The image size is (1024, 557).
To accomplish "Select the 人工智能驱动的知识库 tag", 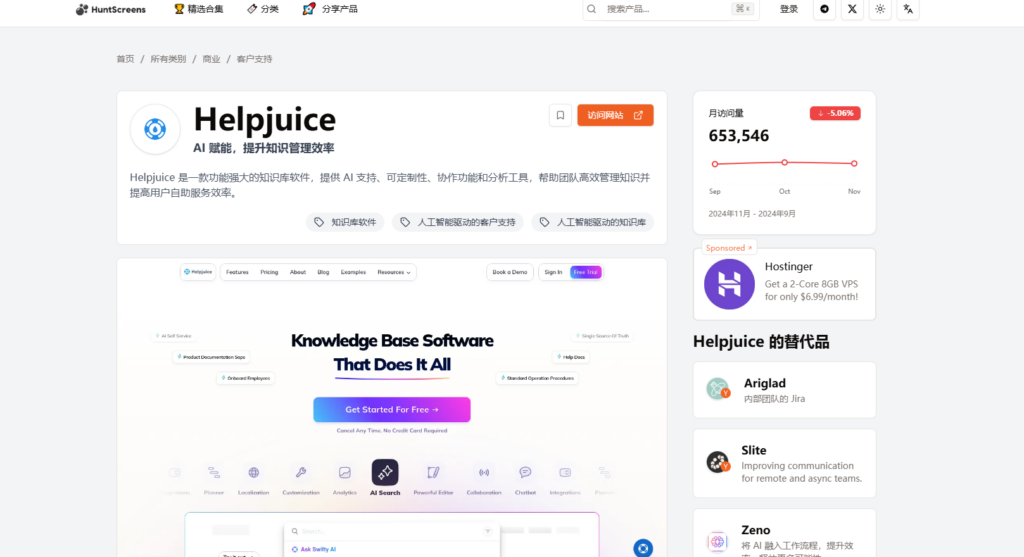I will click(592, 222).
